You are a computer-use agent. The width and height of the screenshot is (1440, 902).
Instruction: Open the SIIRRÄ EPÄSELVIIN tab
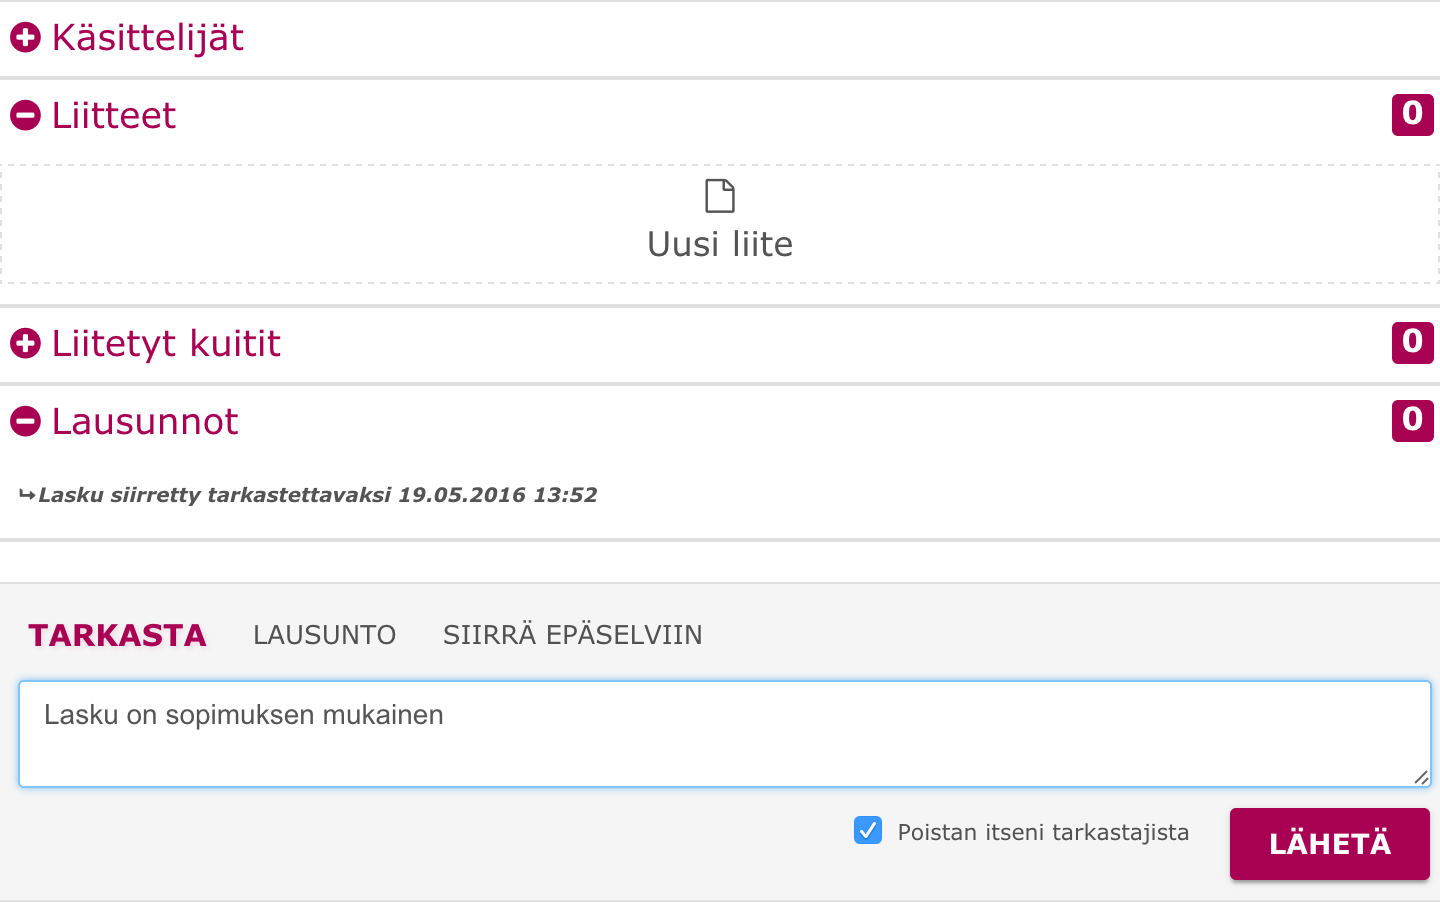coord(572,635)
